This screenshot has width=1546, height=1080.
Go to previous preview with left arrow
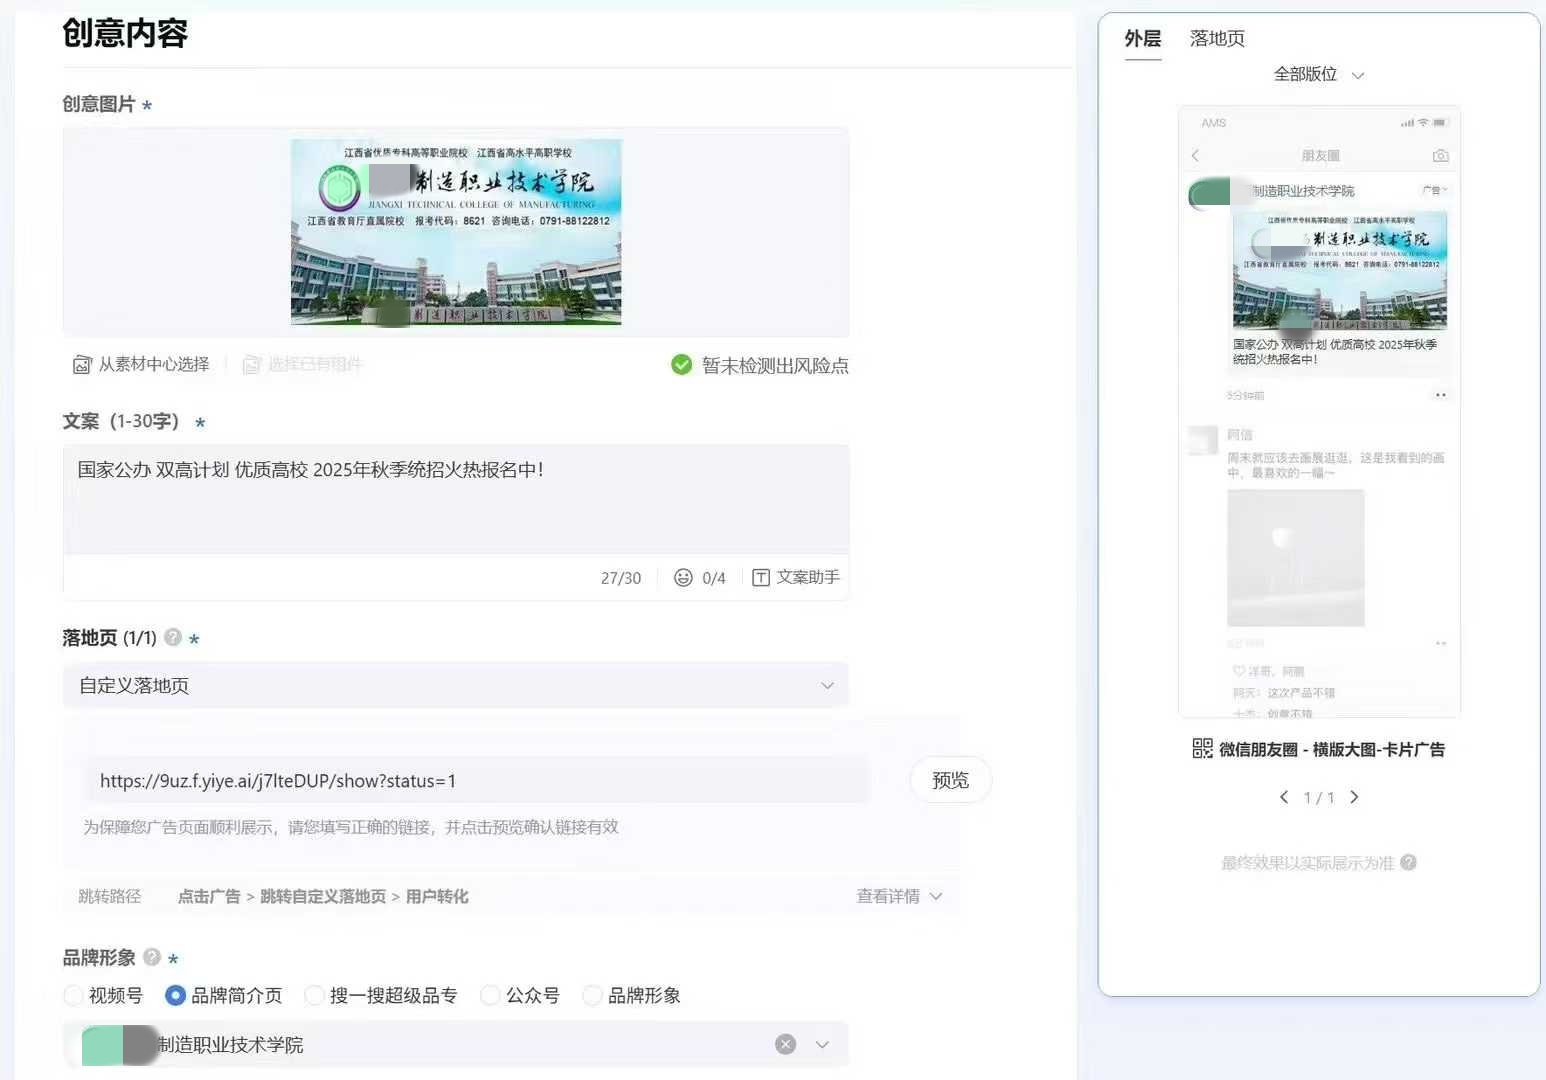(x=1284, y=797)
